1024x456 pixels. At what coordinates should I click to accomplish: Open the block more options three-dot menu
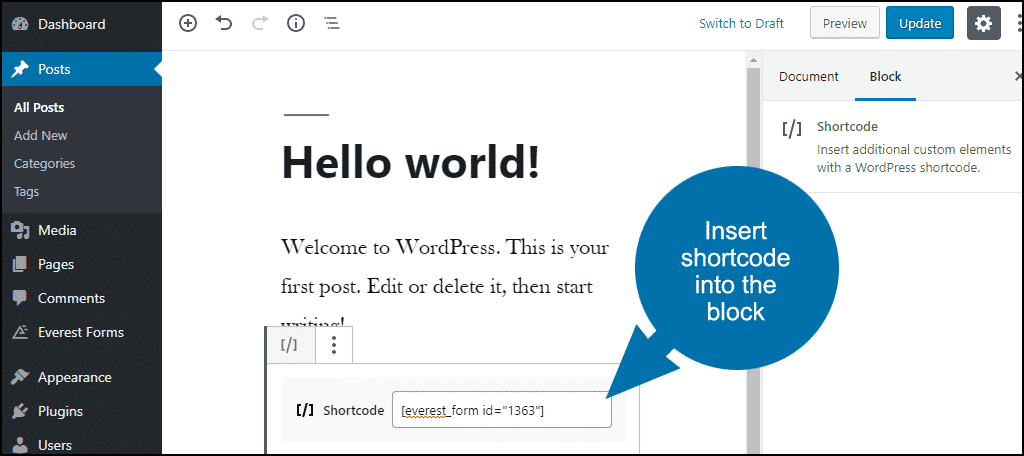334,345
